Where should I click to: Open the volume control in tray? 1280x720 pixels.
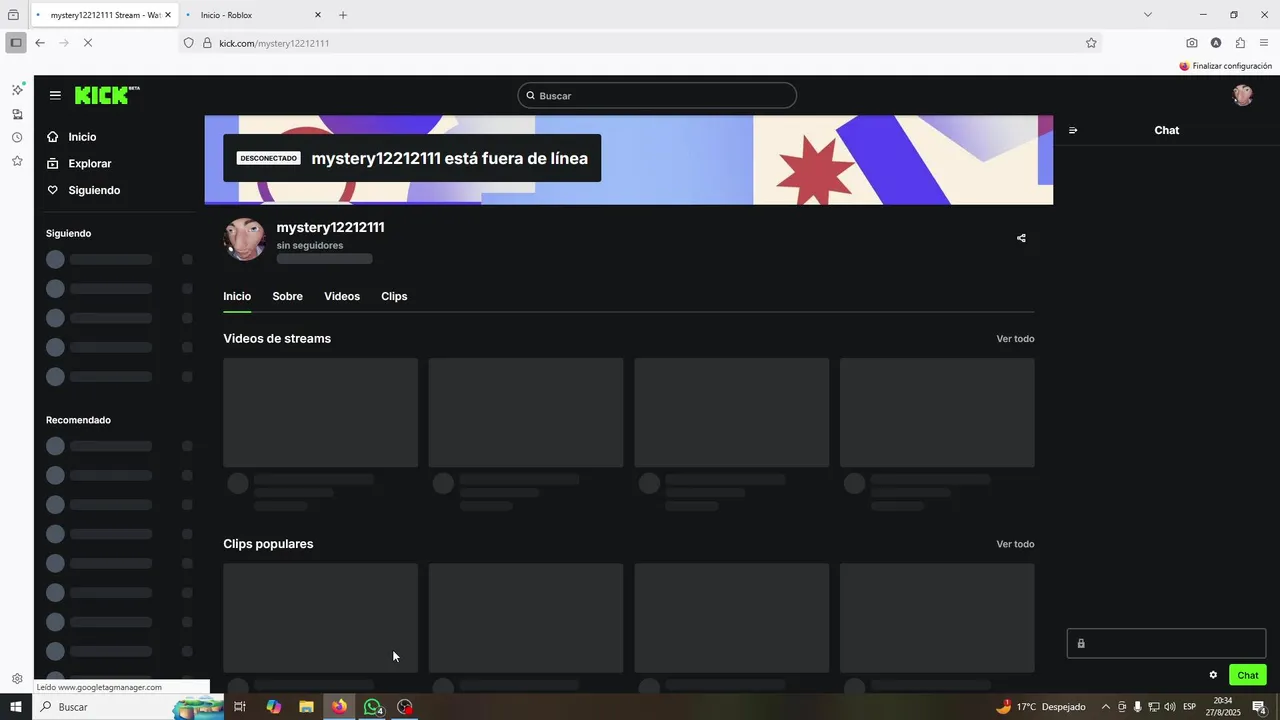pos(1170,707)
